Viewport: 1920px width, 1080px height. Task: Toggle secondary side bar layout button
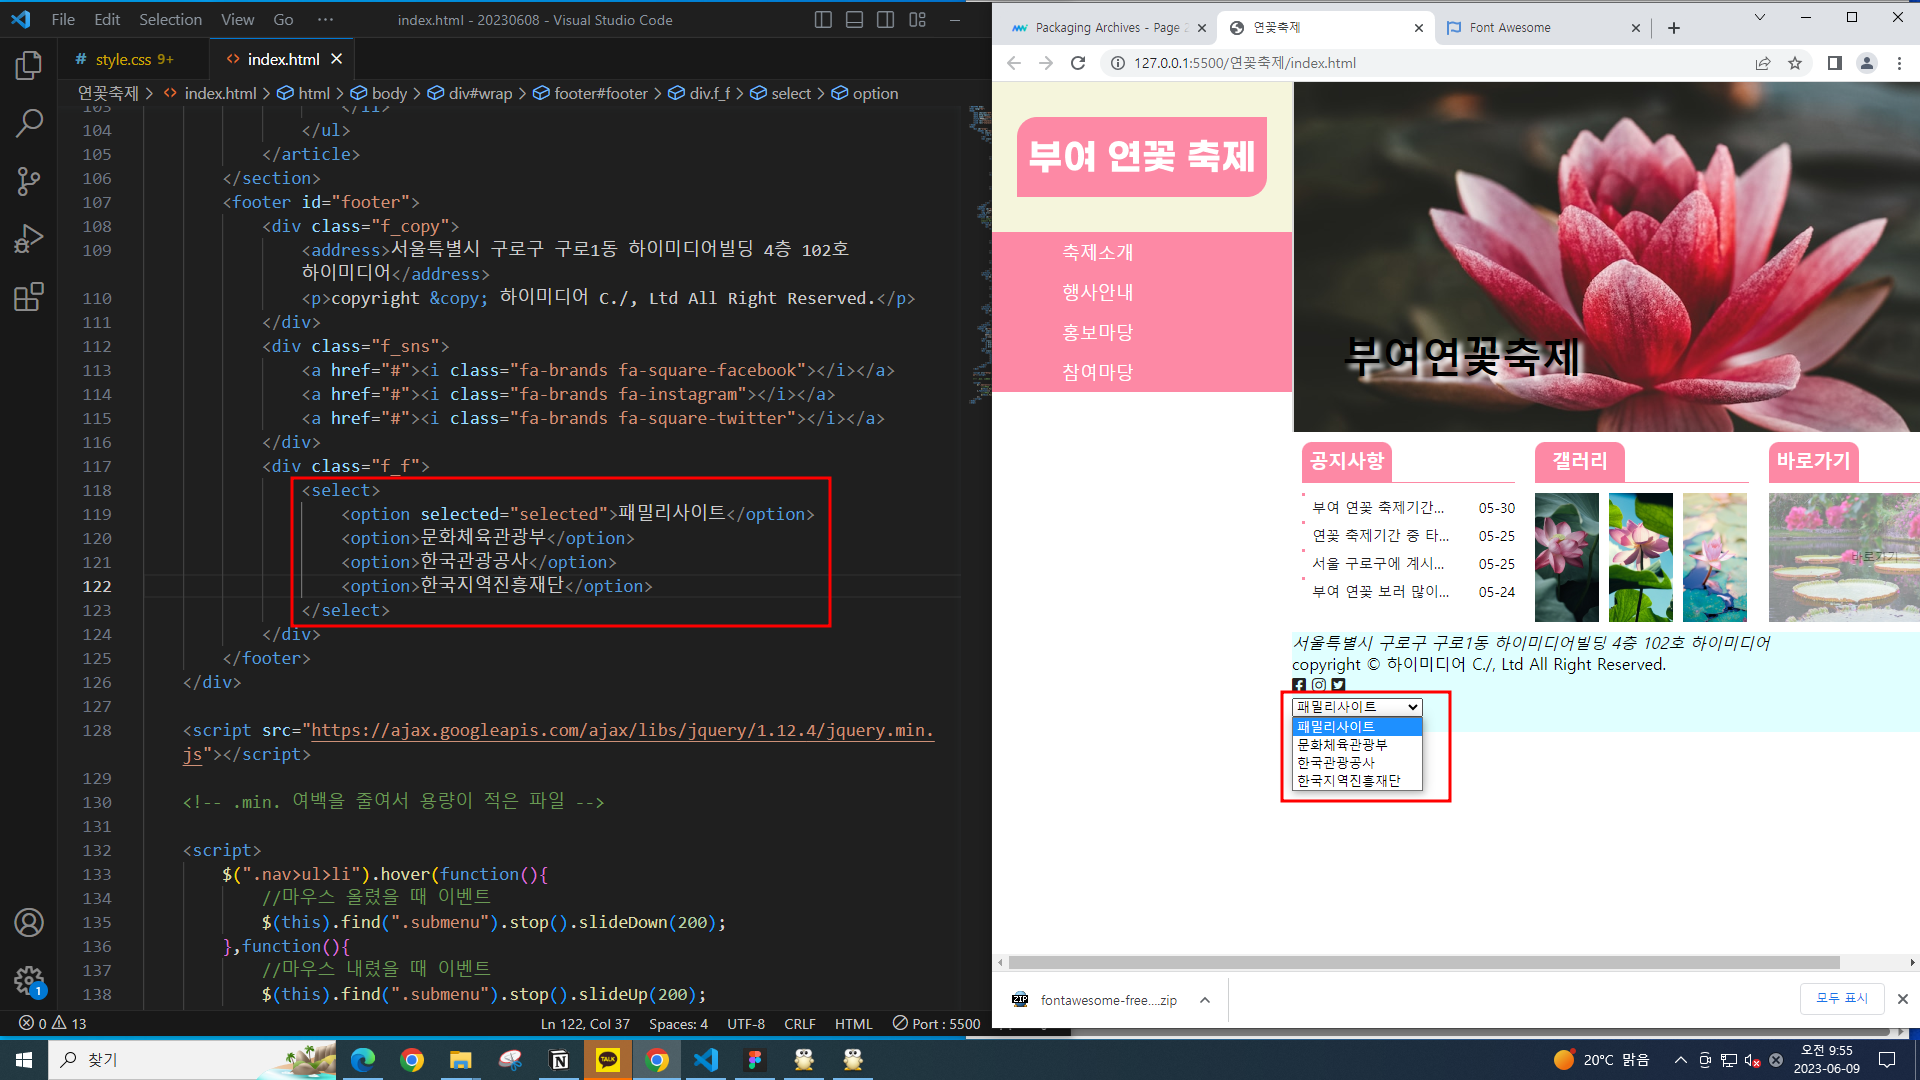pos(885,20)
